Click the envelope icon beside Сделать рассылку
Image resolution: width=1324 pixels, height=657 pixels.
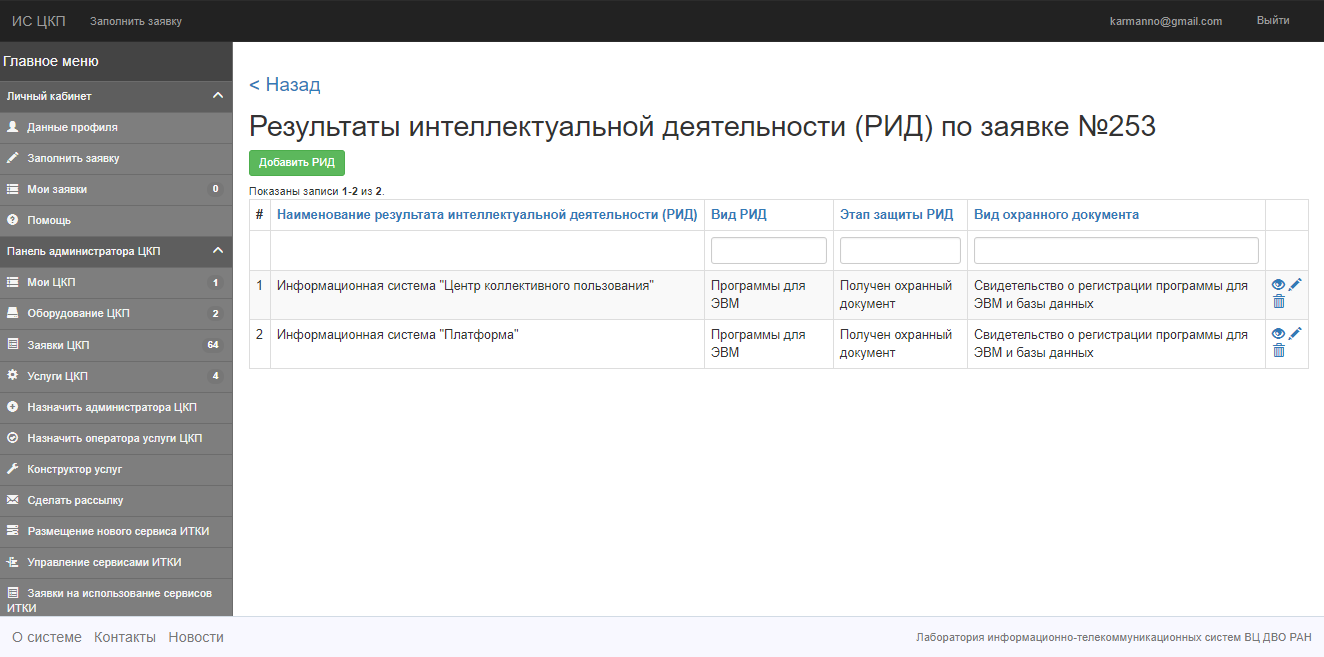click(x=13, y=500)
